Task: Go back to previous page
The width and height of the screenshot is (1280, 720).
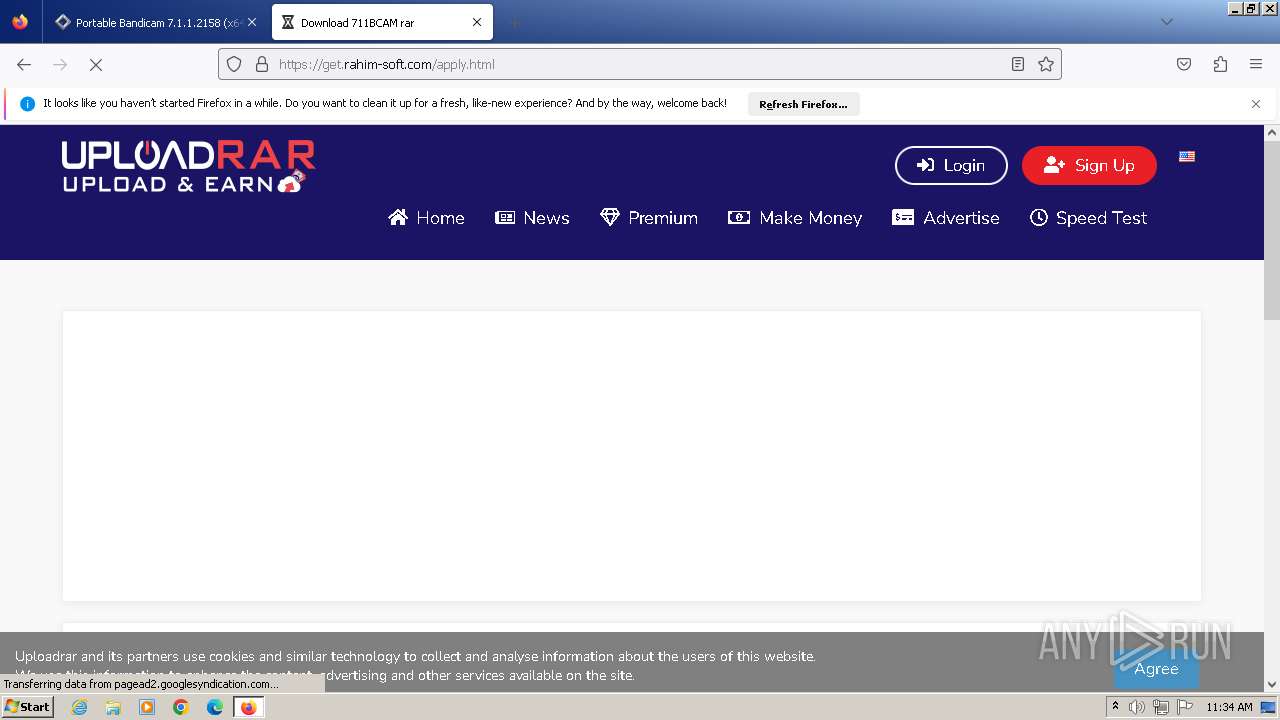Action: coord(24,64)
